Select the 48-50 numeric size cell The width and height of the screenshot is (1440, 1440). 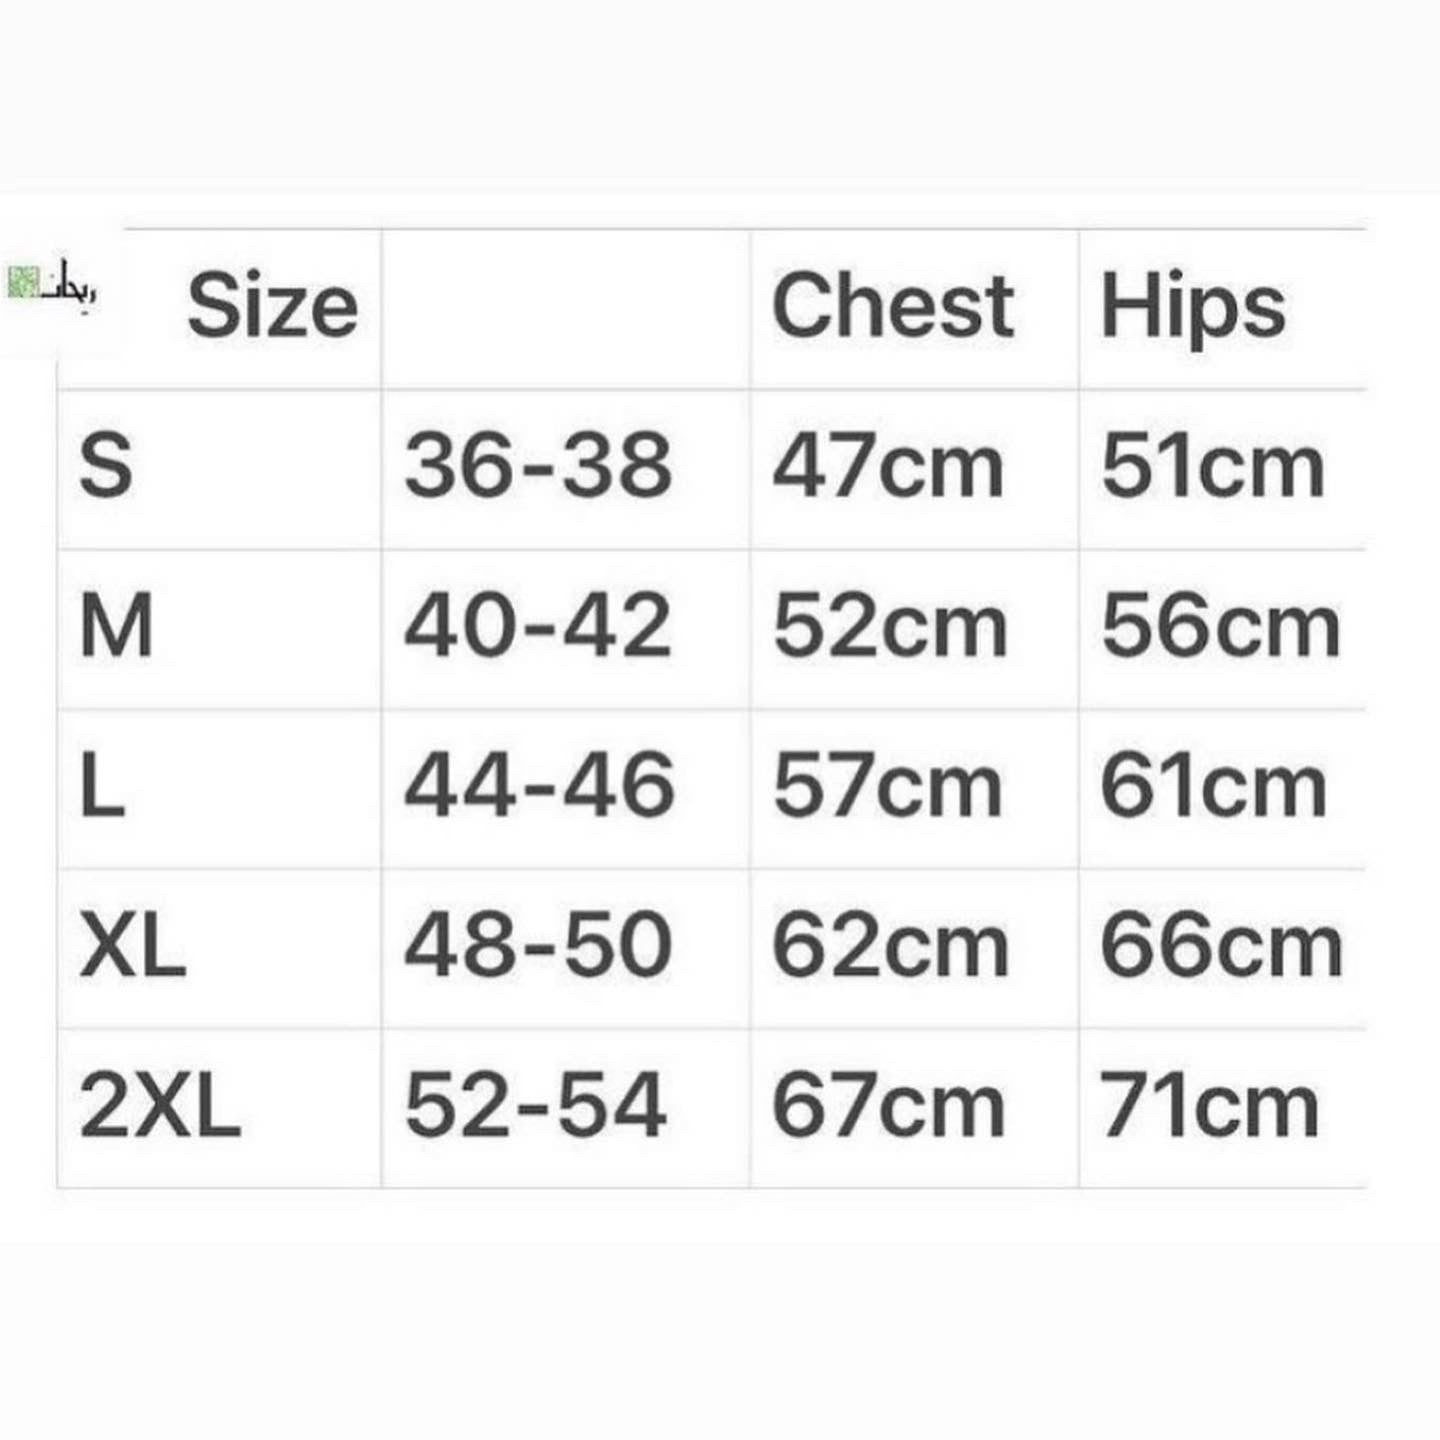pyautogui.click(x=538, y=946)
